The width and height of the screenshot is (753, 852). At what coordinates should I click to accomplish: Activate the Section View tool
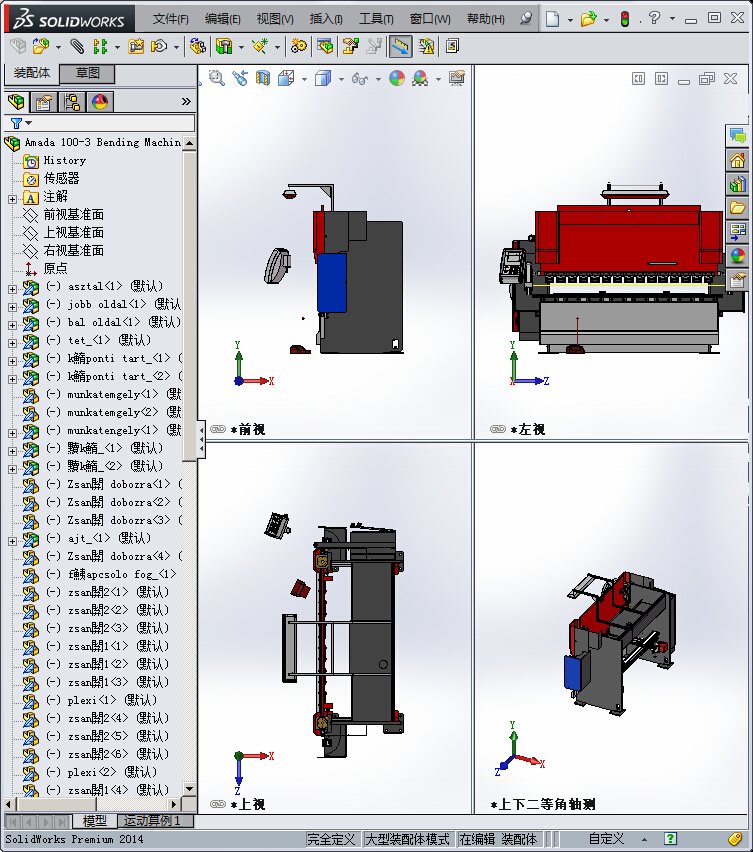[263, 78]
